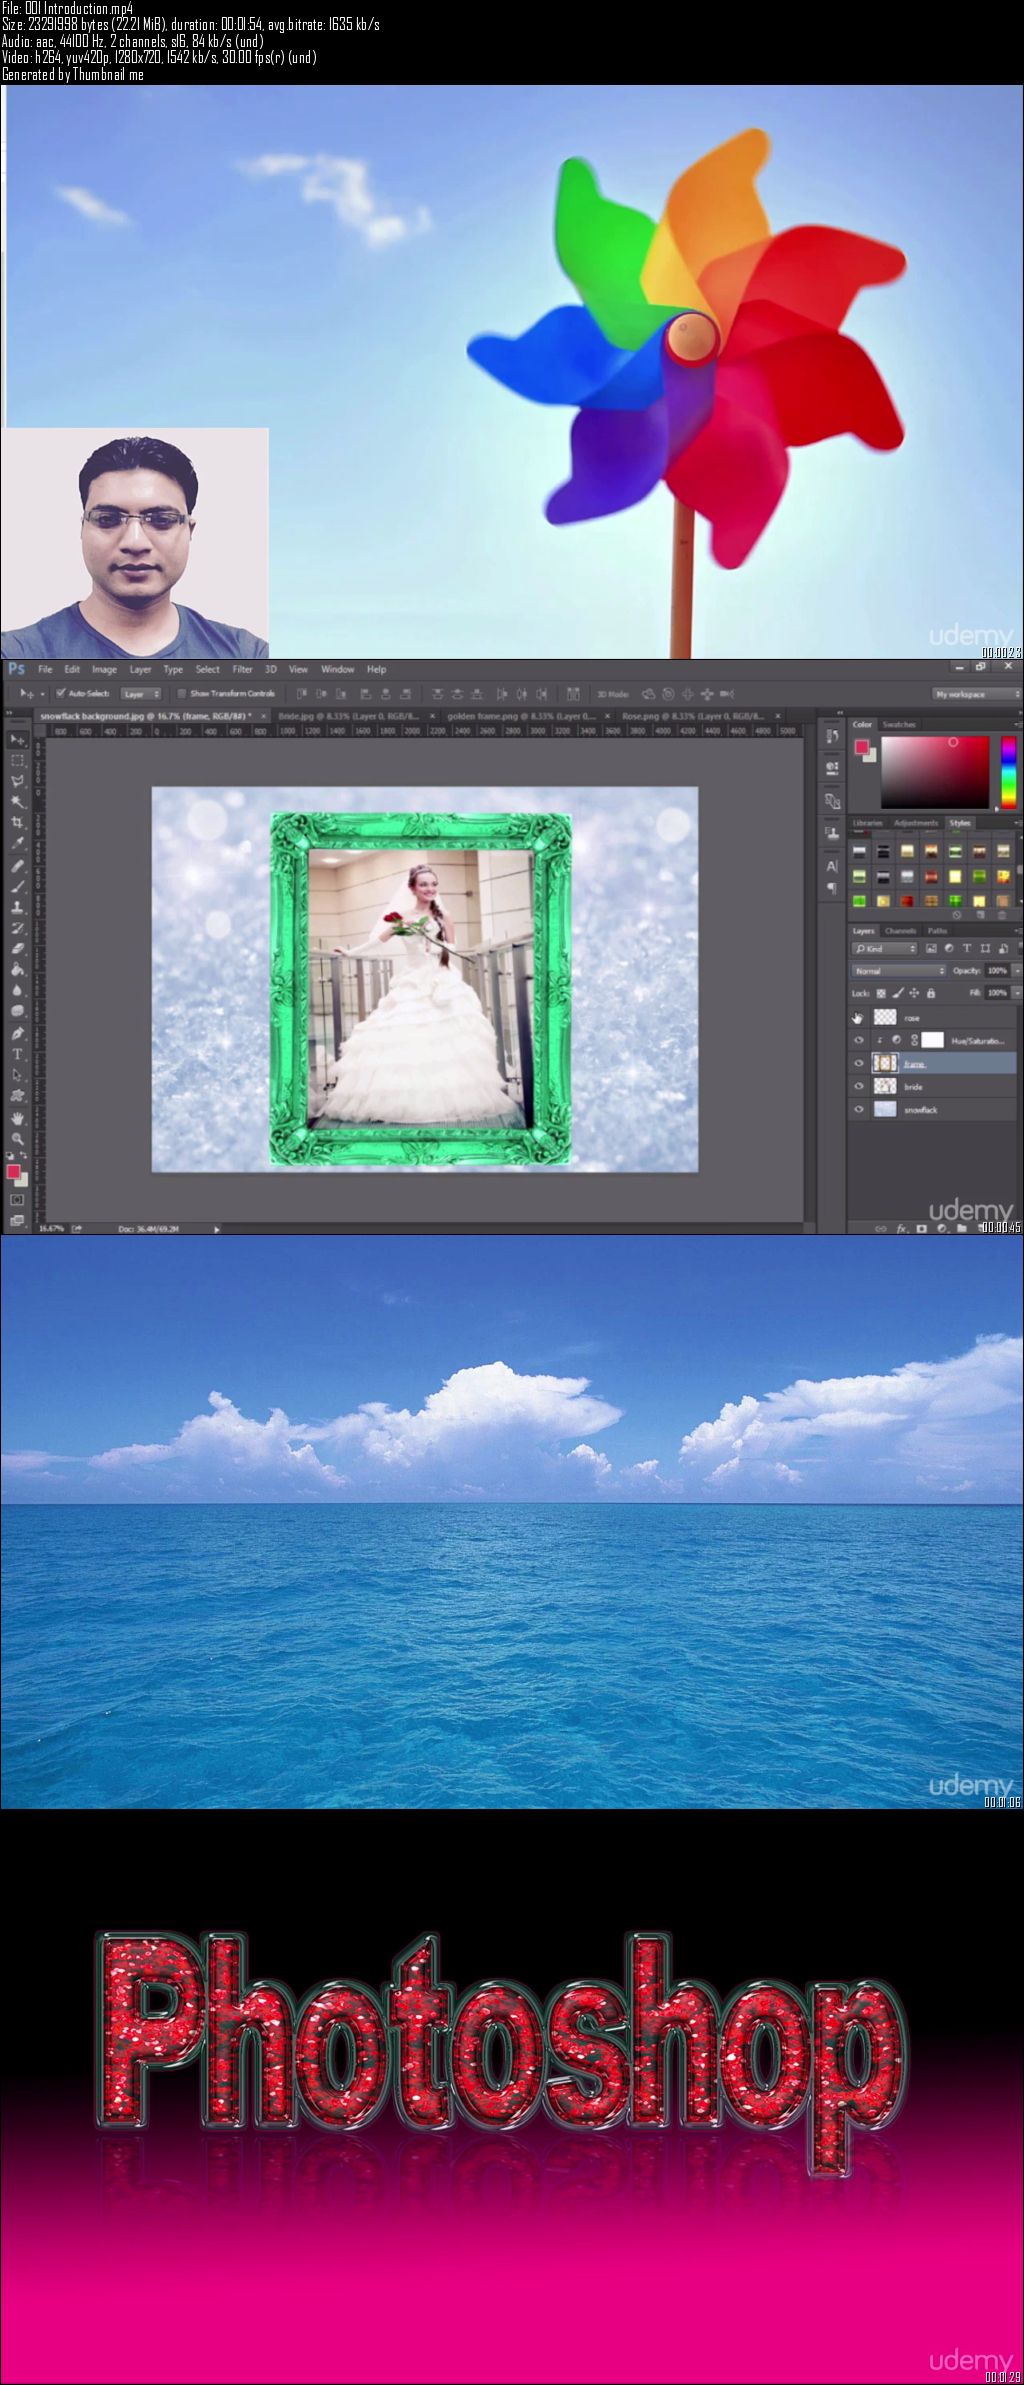Click the hue spectrum slider
Viewport: 1024px width, 2385px height.
(x=1008, y=772)
